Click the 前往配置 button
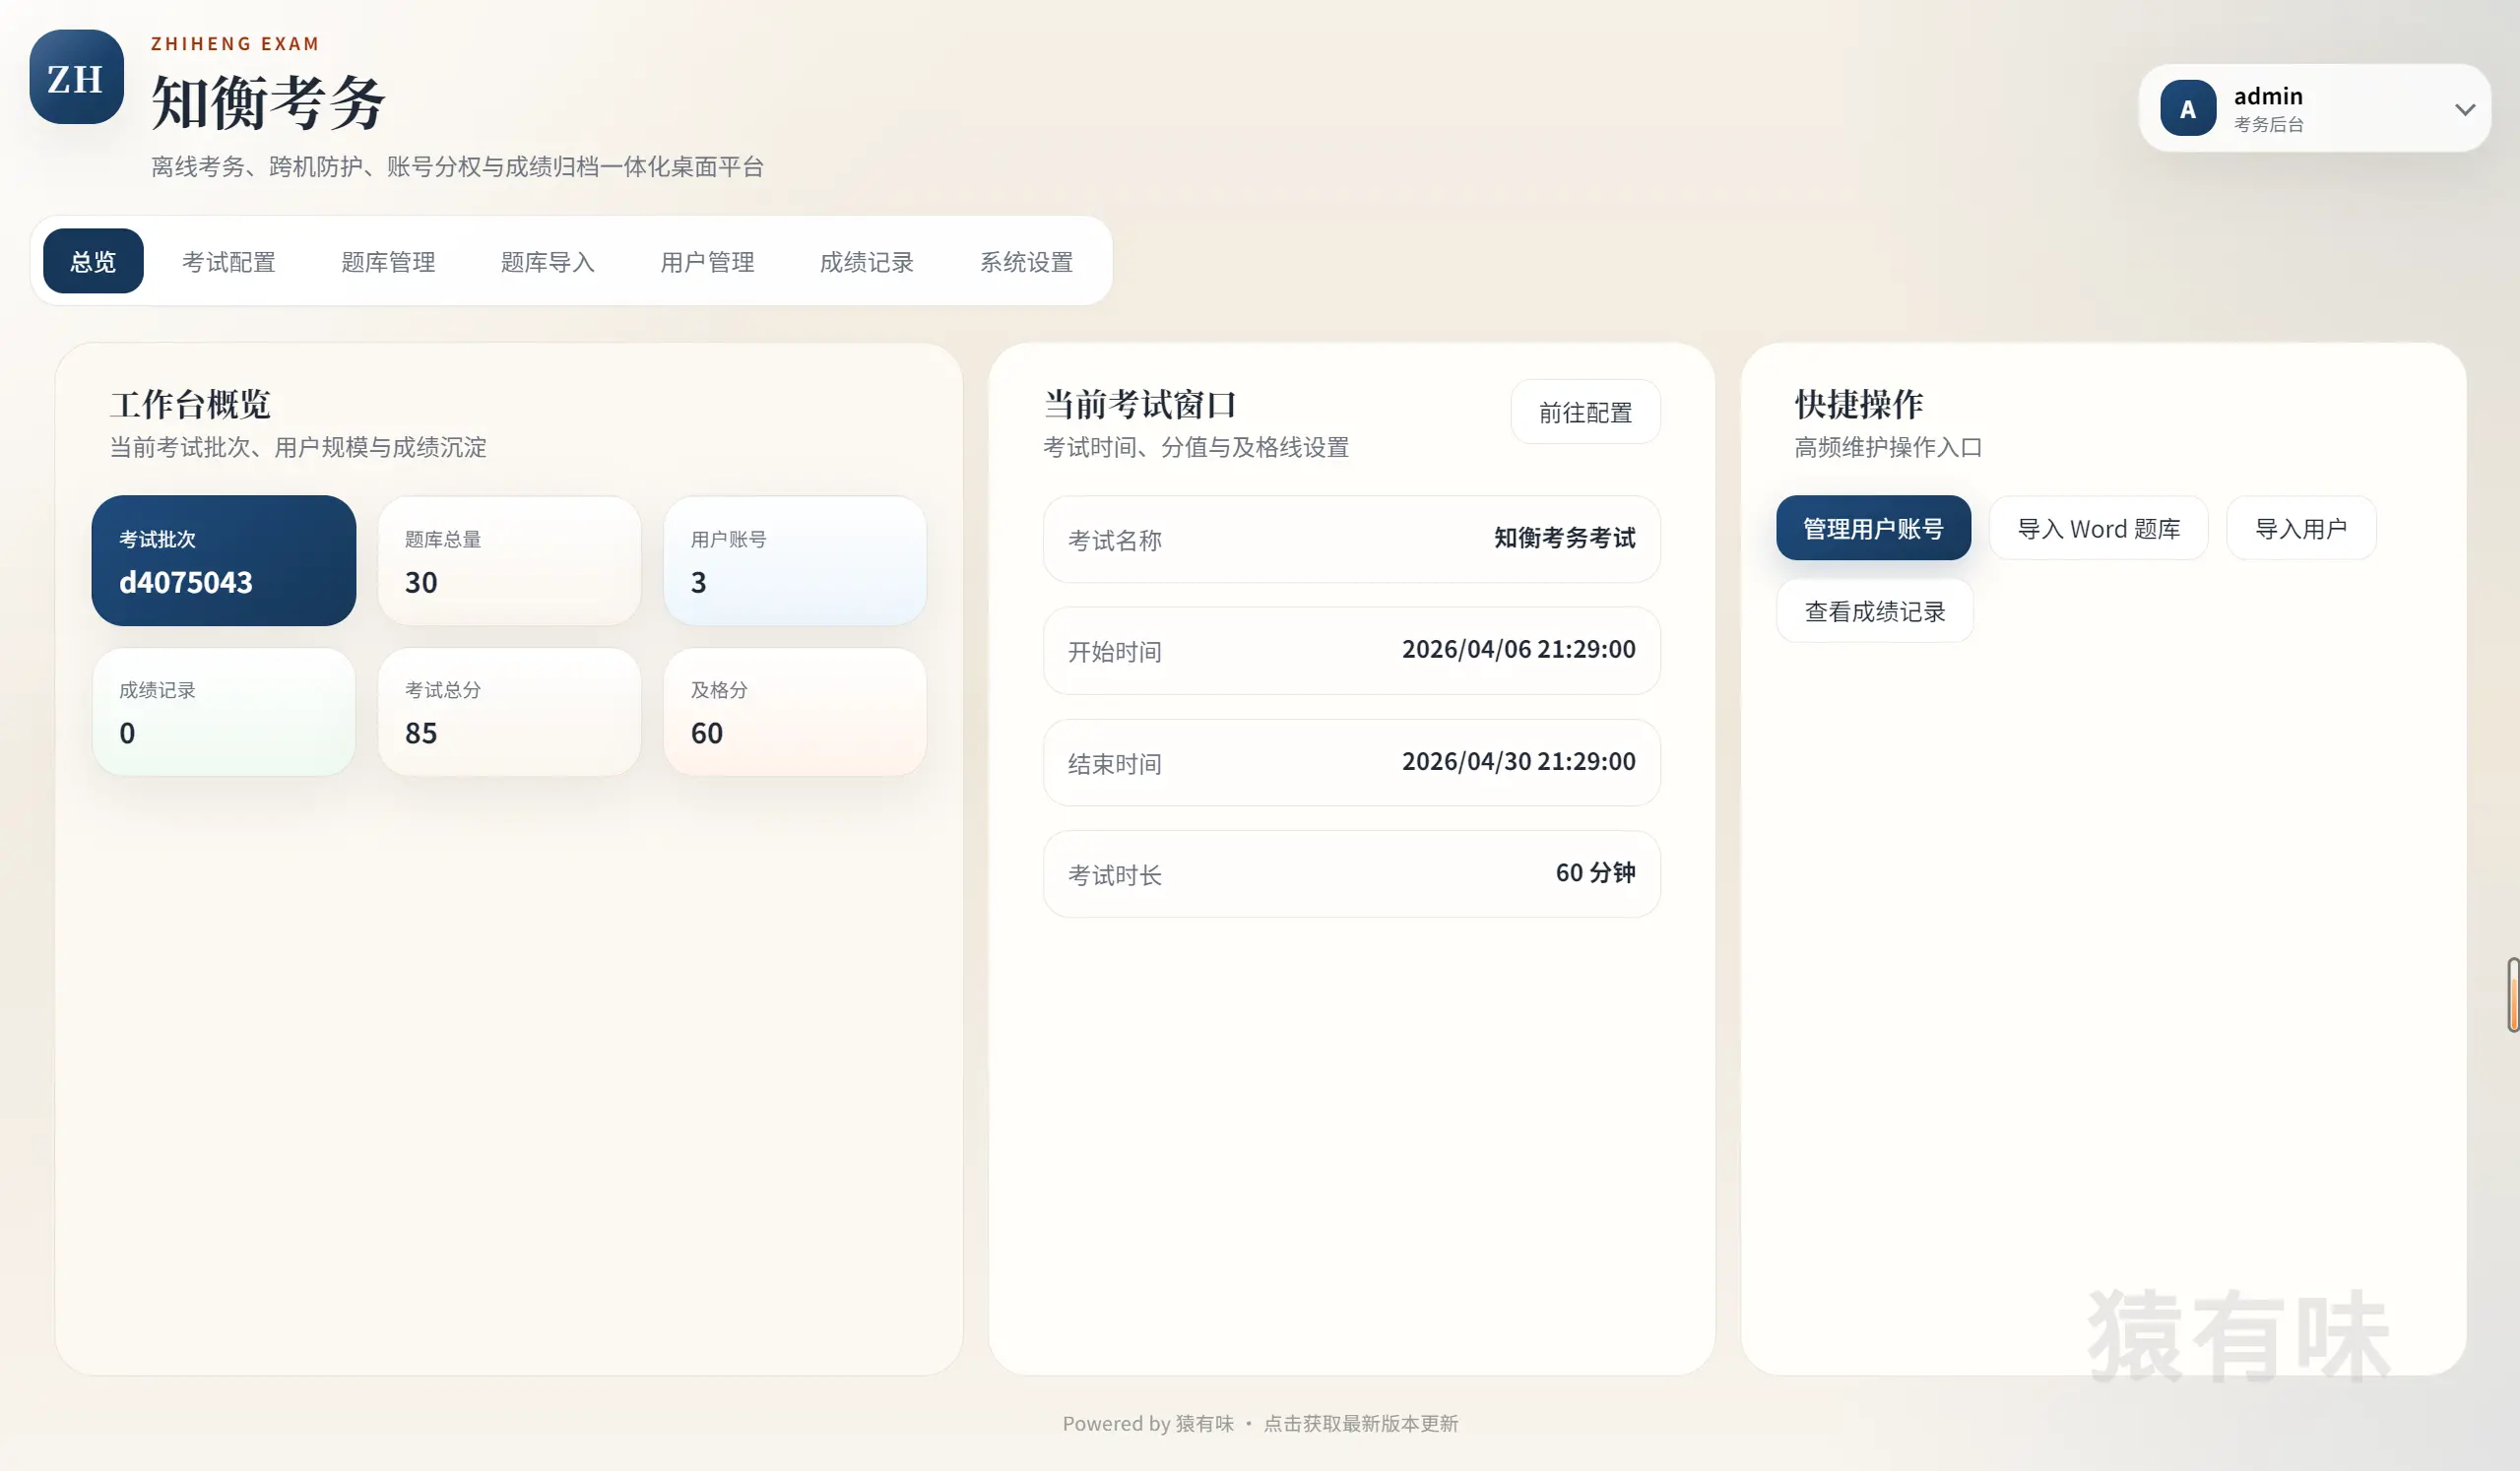This screenshot has height=1471, width=2520. coord(1586,412)
